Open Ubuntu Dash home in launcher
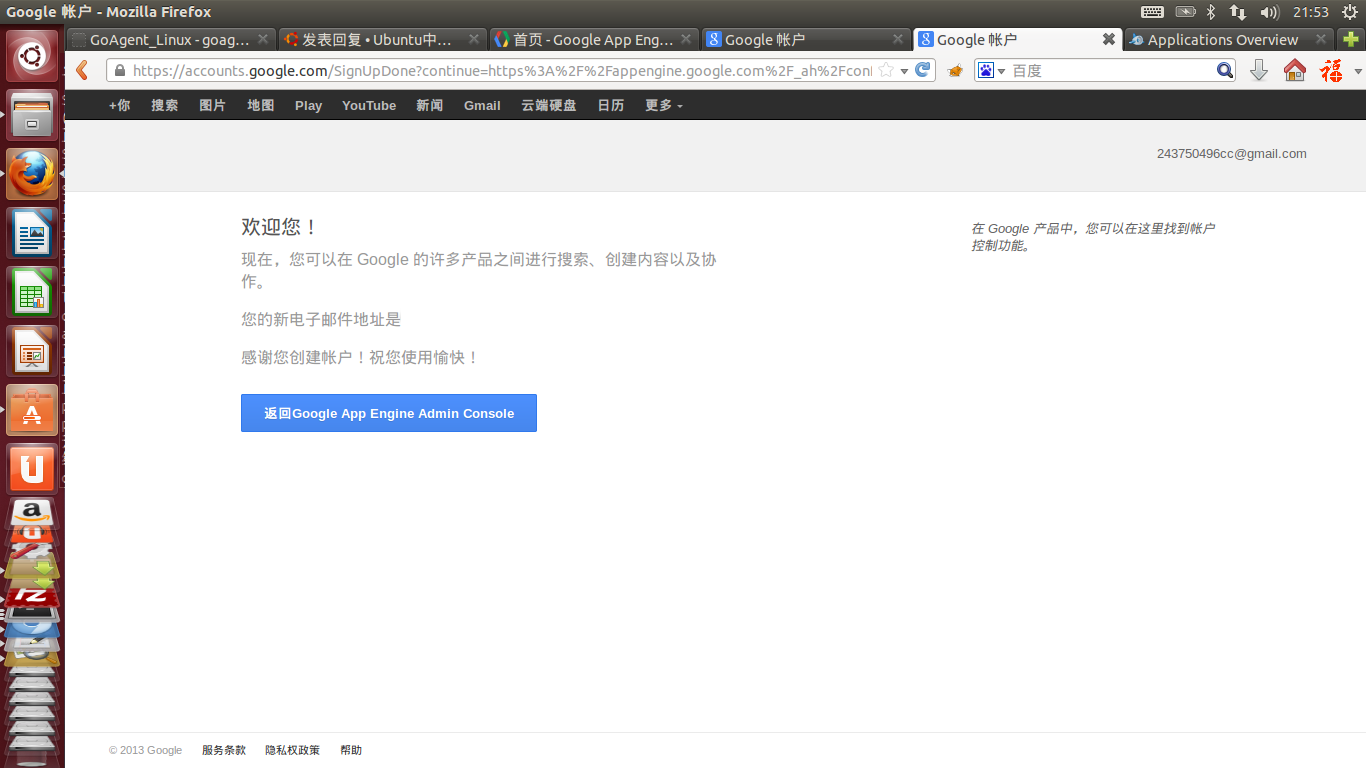Screen dimensions: 1366x768 coord(33,56)
